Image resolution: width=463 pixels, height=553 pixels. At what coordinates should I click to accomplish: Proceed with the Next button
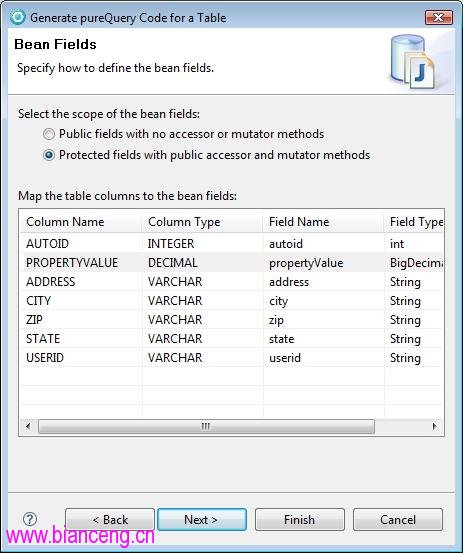pyautogui.click(x=202, y=519)
